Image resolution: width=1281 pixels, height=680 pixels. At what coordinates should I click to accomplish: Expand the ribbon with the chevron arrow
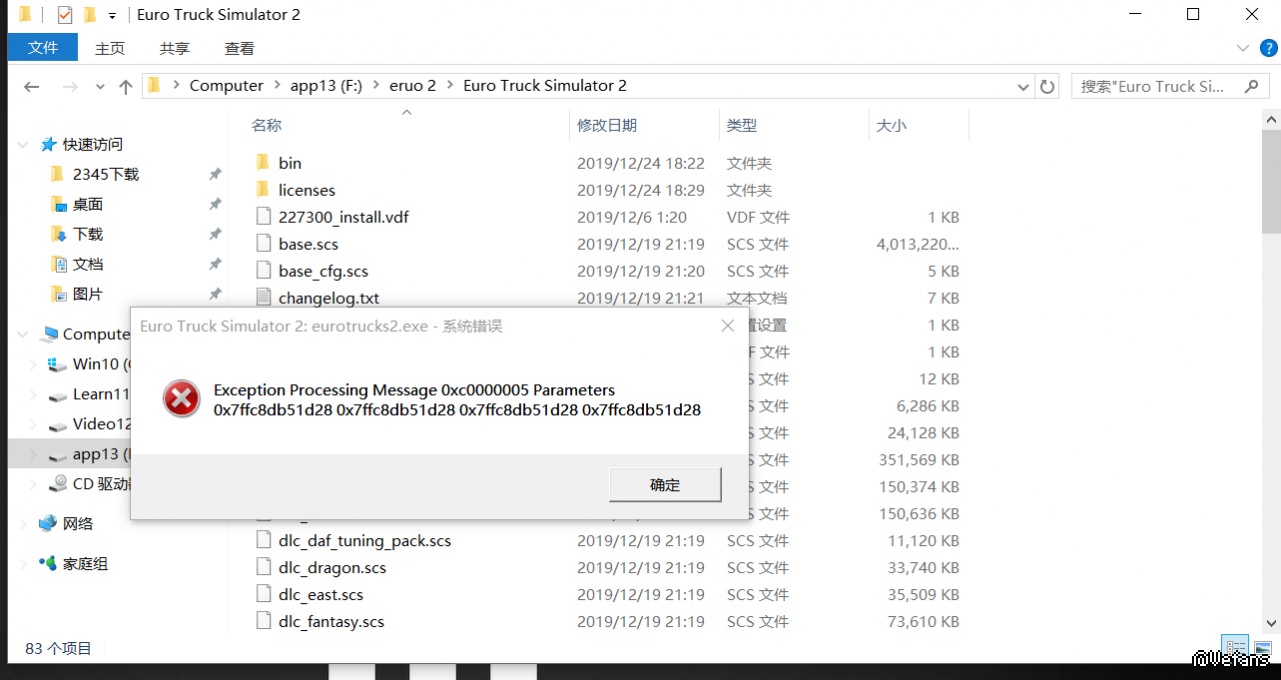click(1243, 48)
